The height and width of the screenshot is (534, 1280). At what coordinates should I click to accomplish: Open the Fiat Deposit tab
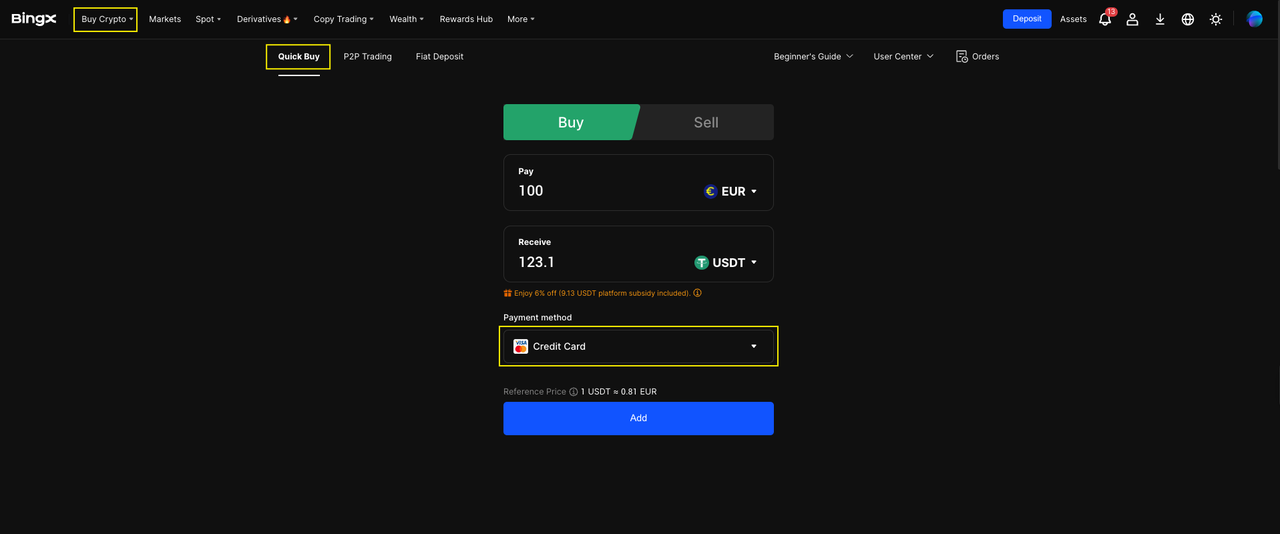[439, 57]
